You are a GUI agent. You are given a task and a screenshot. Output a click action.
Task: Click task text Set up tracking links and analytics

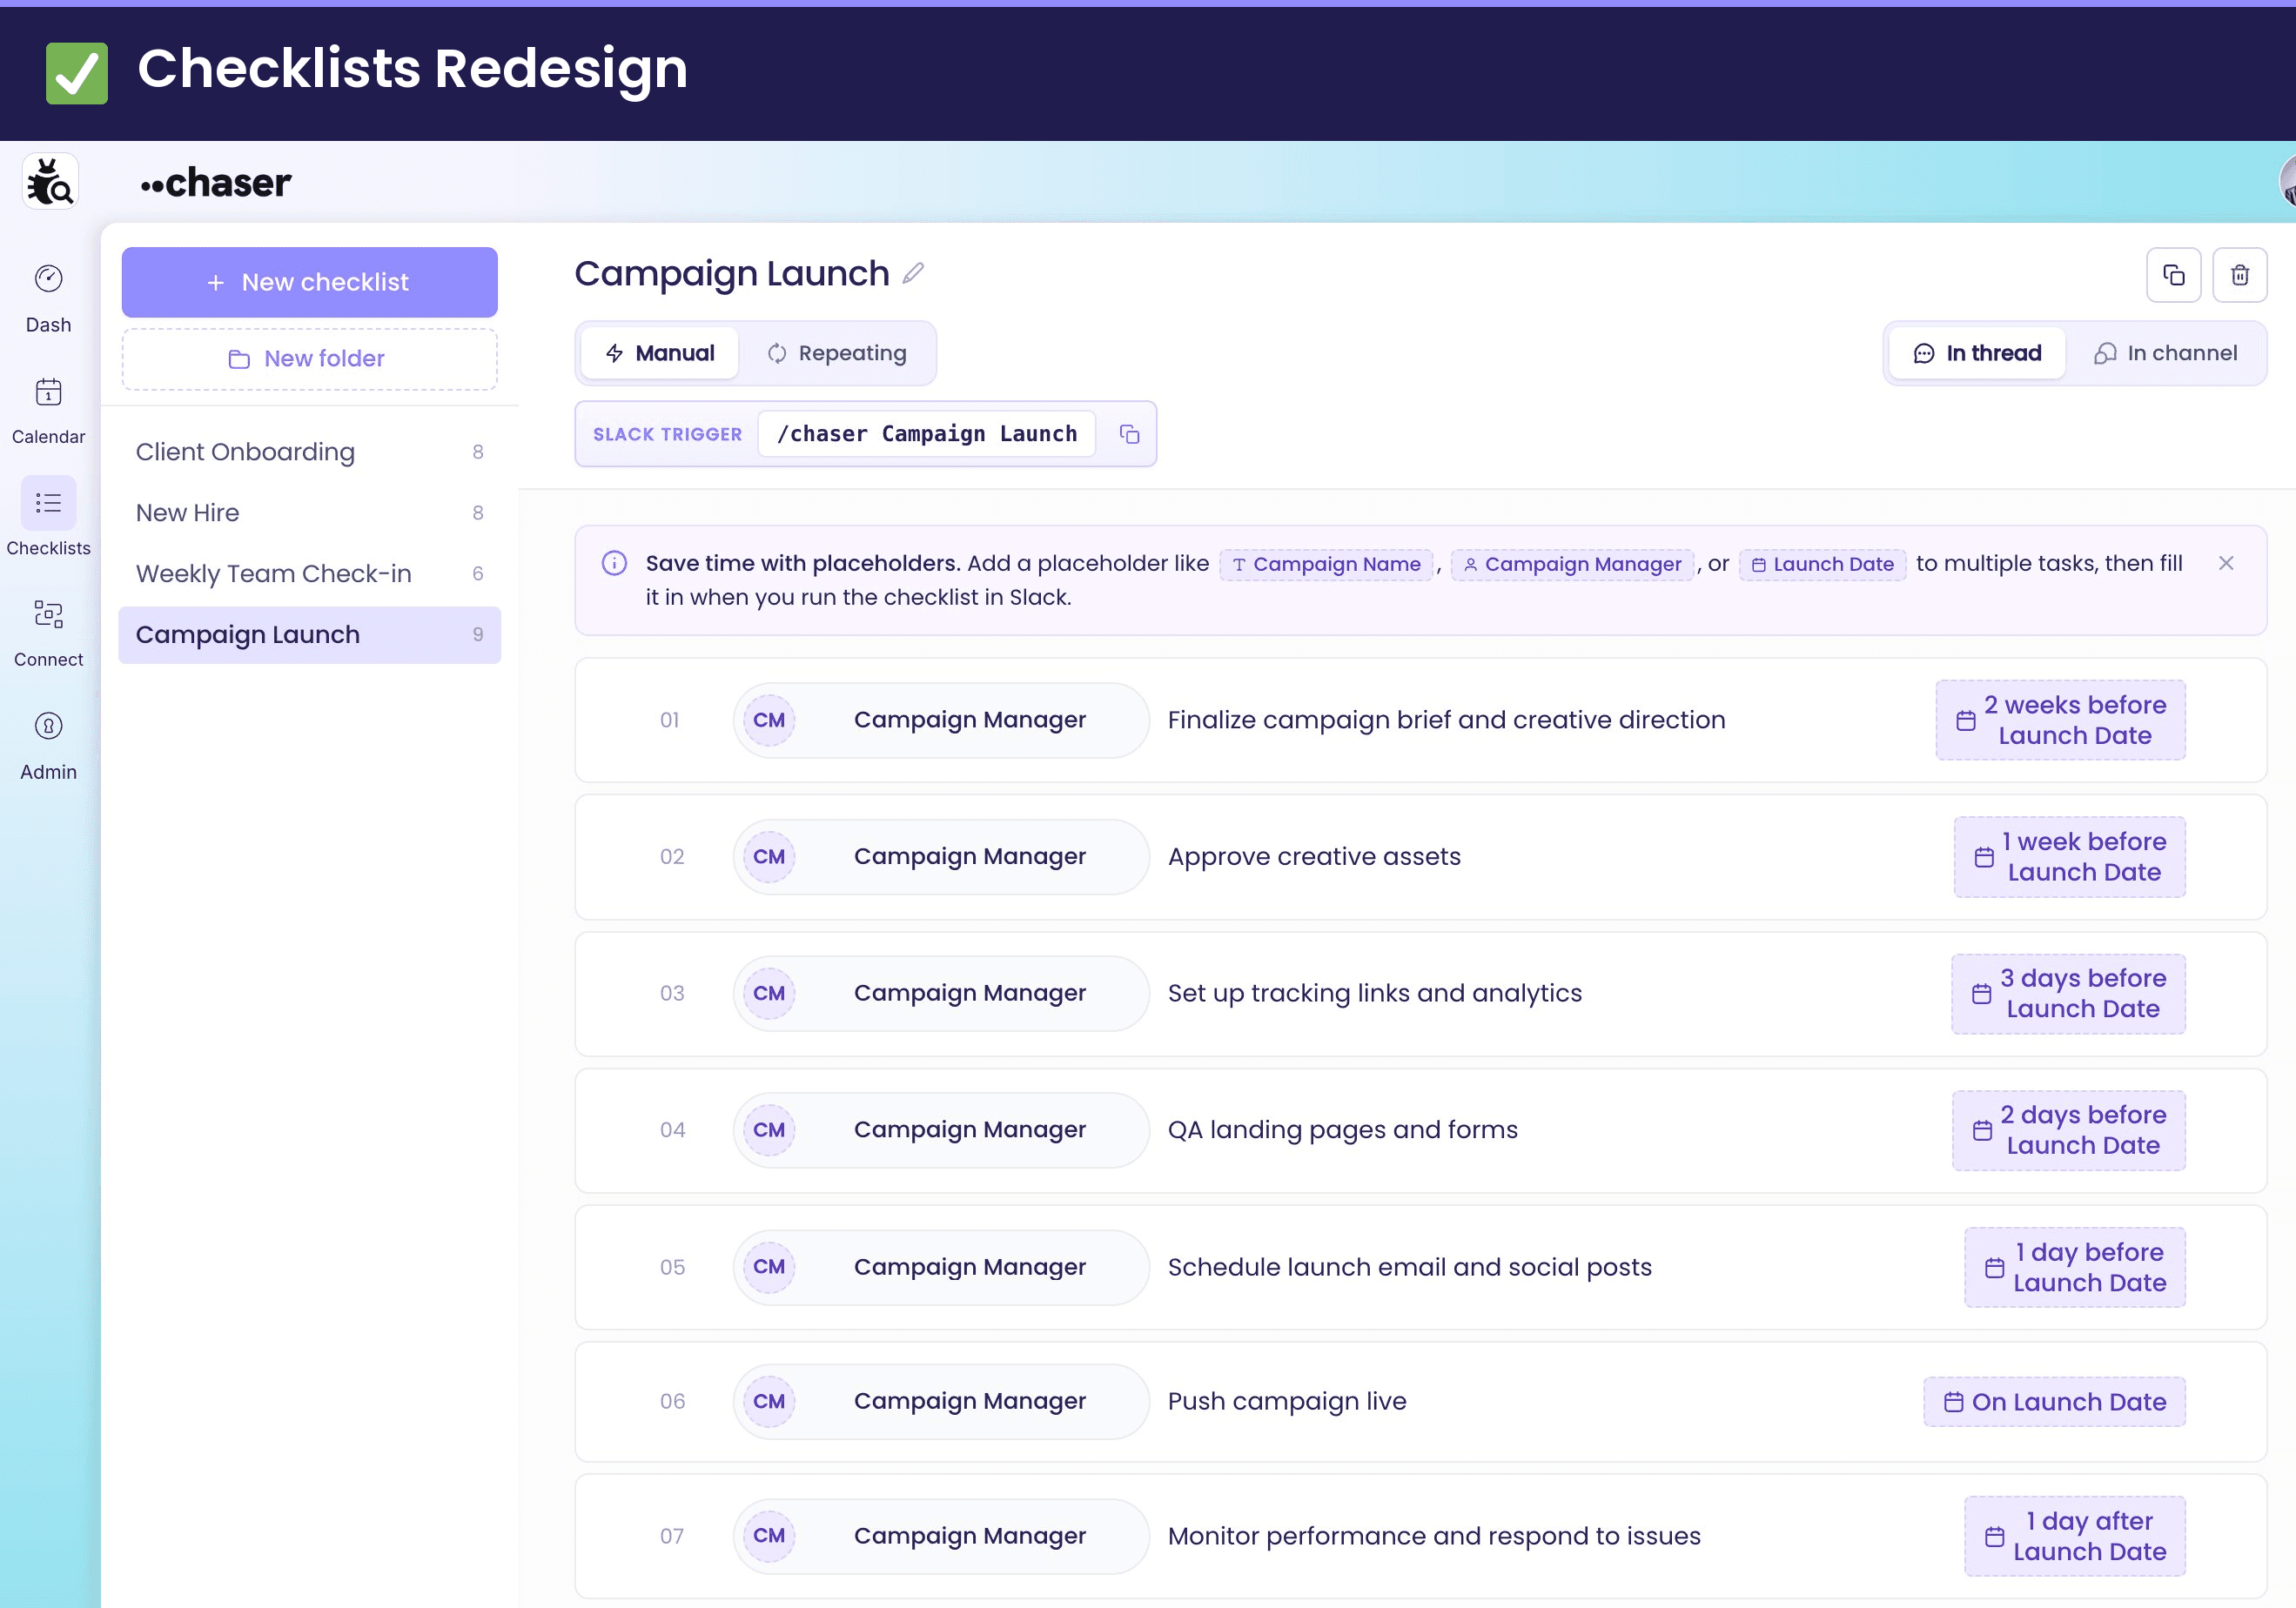point(1375,993)
